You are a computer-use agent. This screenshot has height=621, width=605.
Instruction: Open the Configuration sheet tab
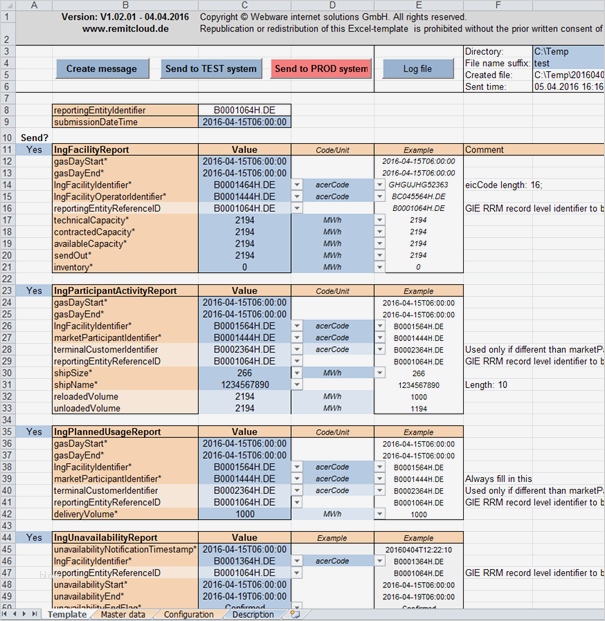[188, 614]
